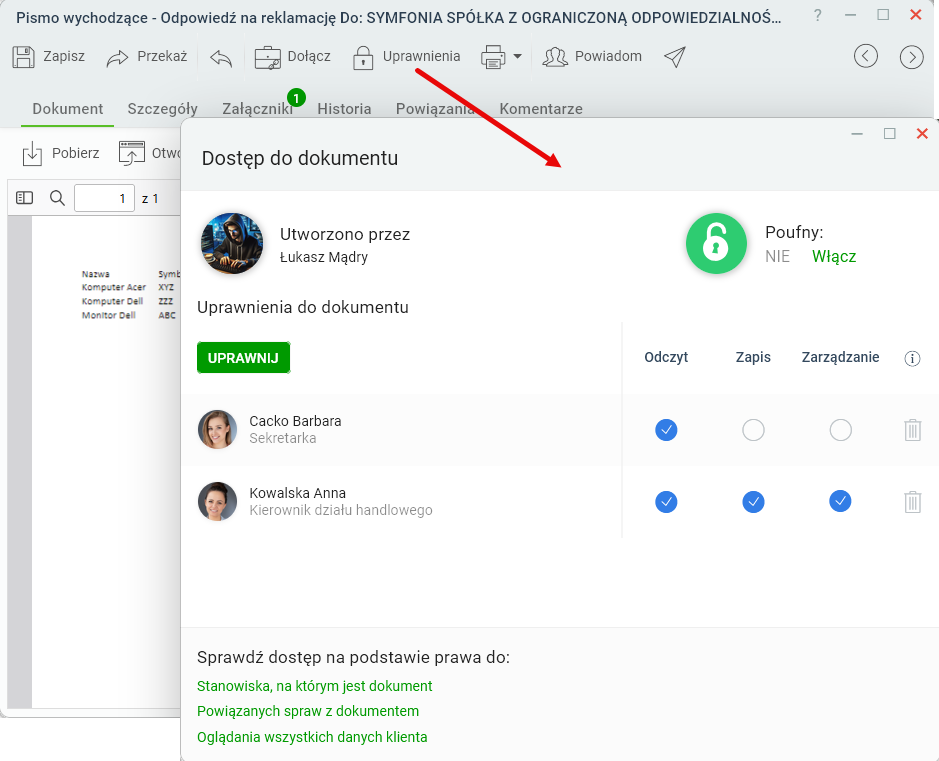Maximize the Dostęp do dokumentu dialog
939x761 pixels.
(889, 134)
